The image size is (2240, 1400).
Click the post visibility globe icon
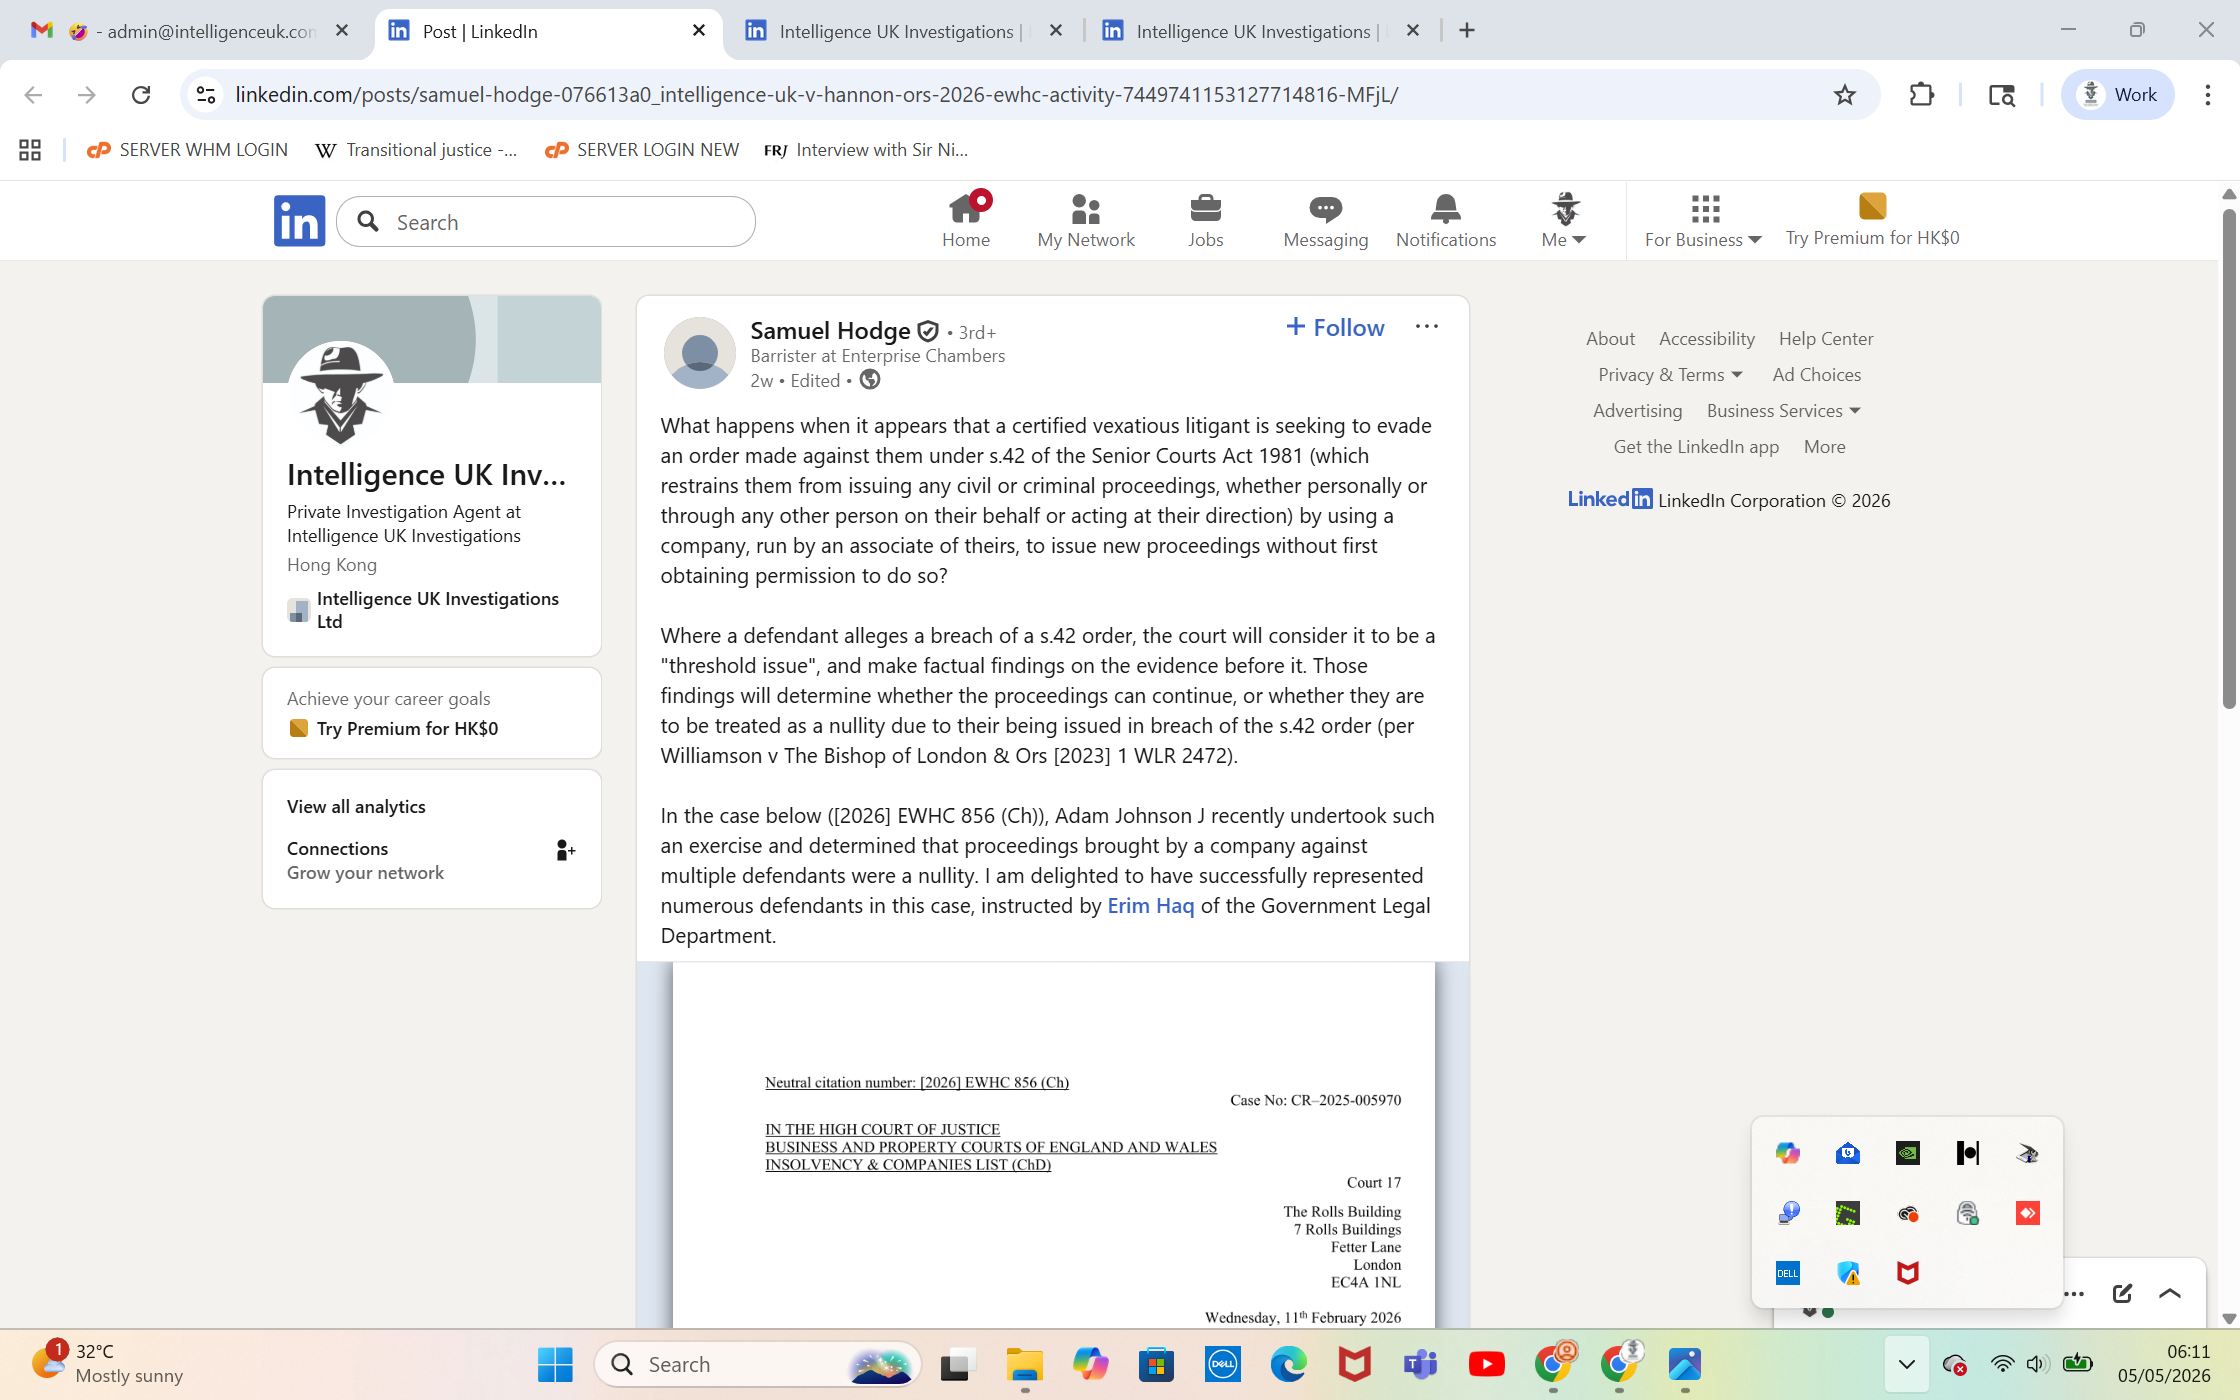point(870,380)
